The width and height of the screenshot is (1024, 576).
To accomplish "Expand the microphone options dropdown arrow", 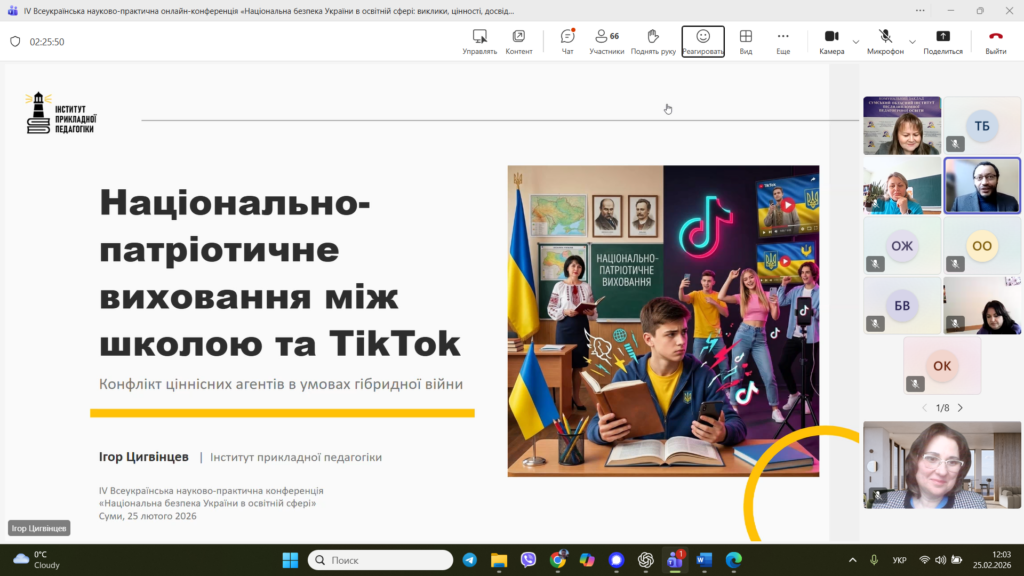I will [913, 42].
